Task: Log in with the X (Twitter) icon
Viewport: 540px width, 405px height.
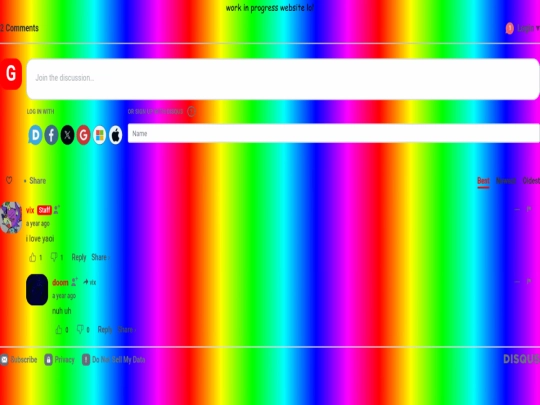Action: point(68,135)
